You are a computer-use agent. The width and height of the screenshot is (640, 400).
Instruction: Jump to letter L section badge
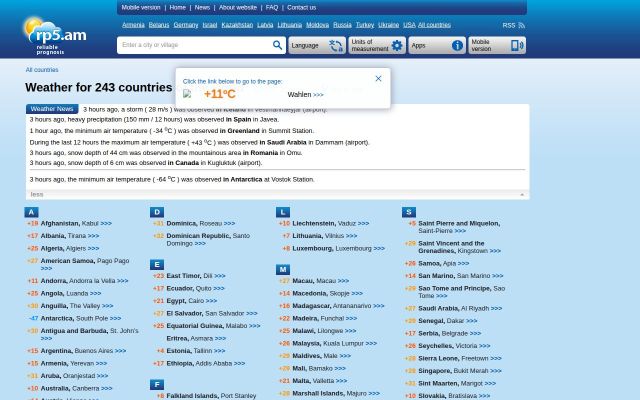[x=283, y=212]
